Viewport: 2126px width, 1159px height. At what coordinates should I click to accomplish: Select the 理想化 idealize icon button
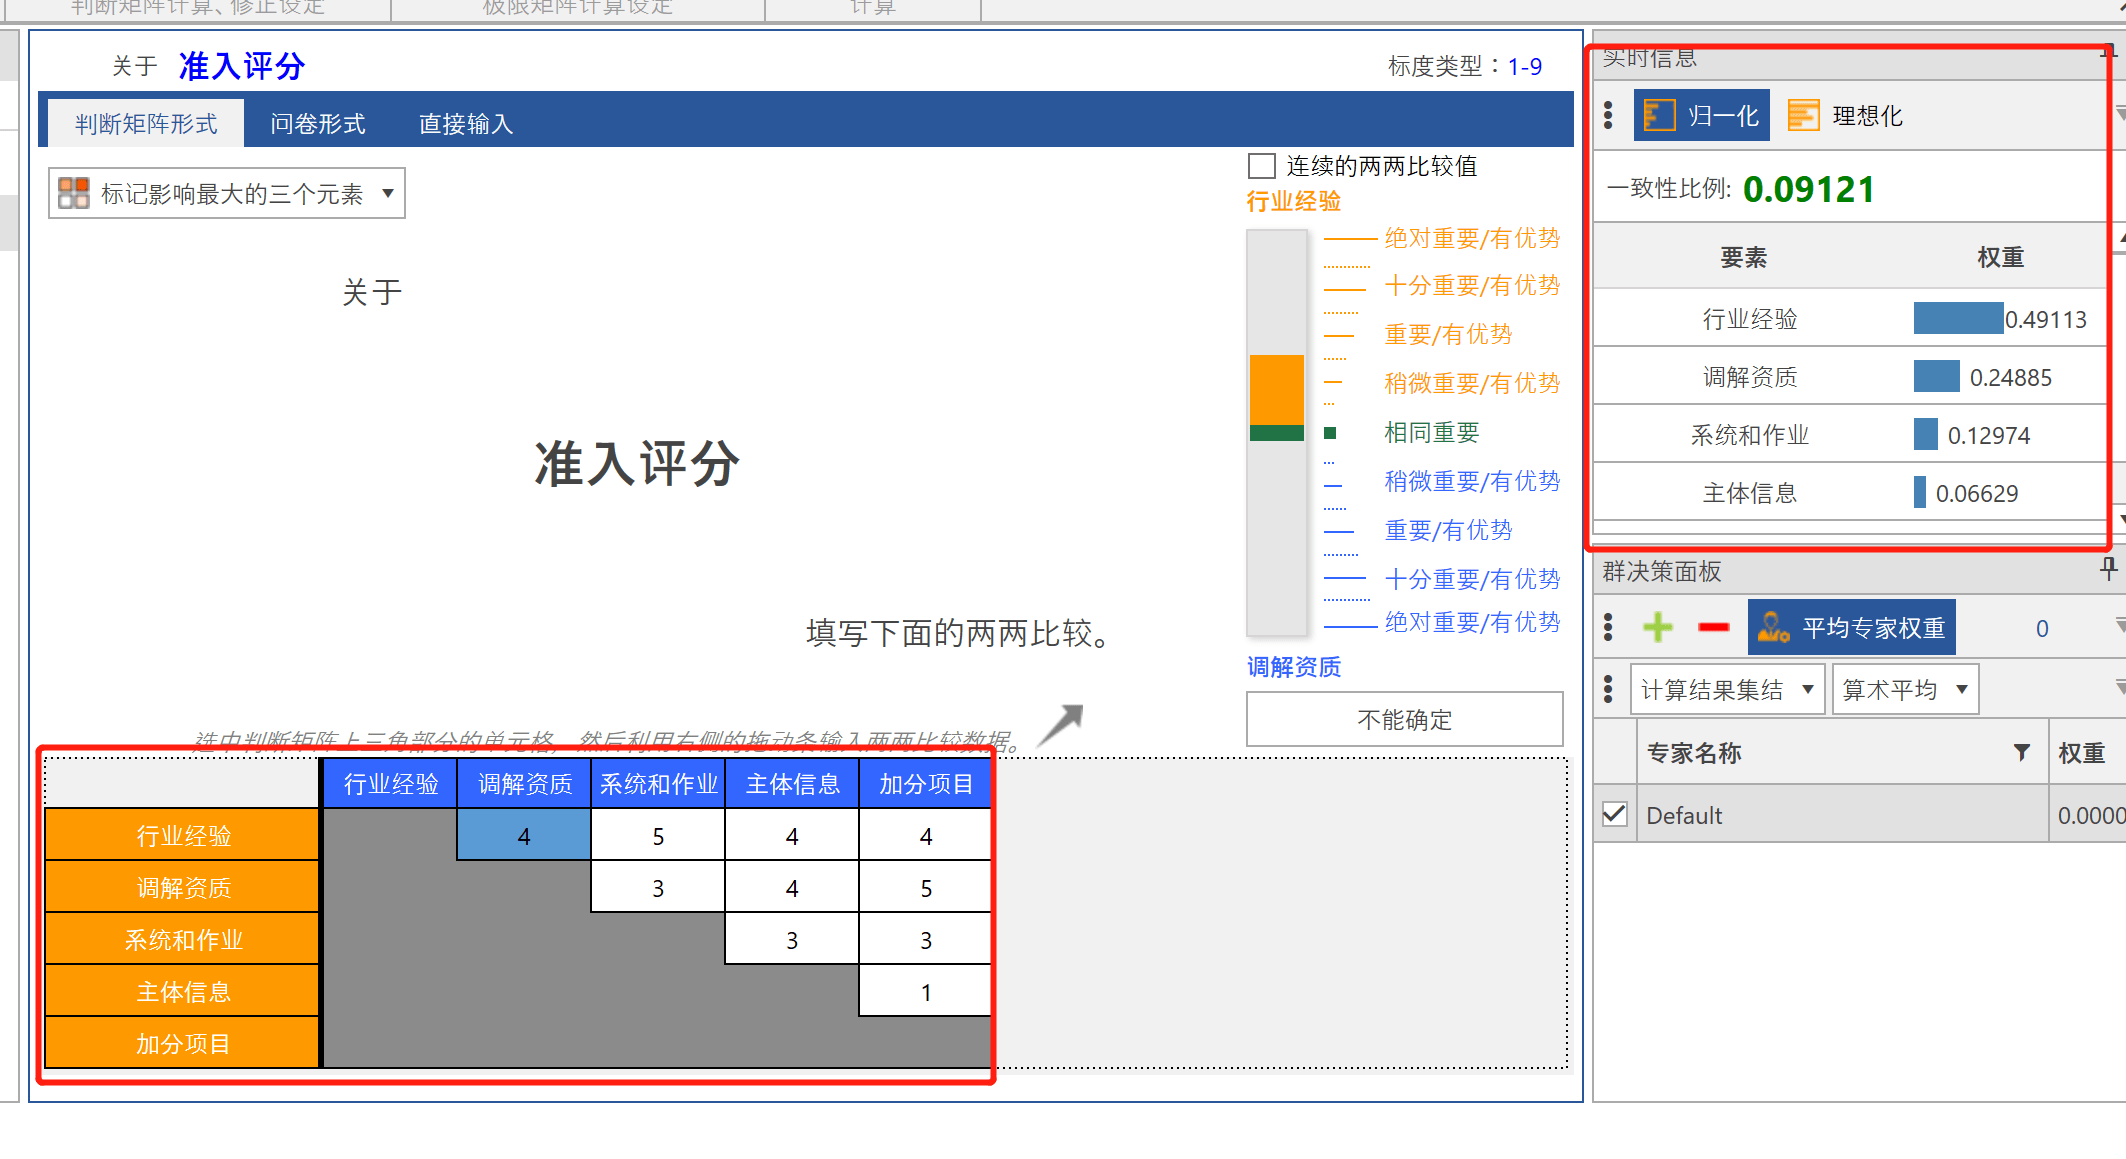point(1844,115)
